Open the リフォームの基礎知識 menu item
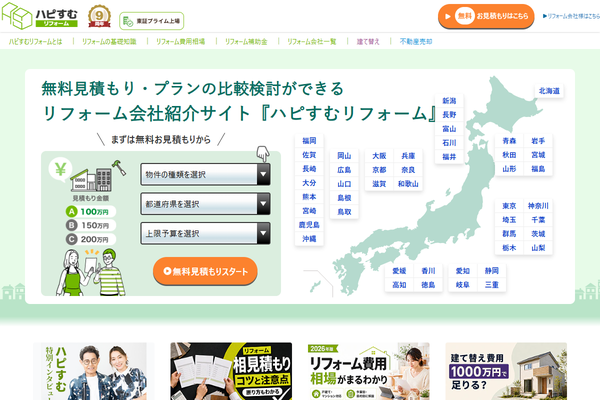 (x=109, y=41)
